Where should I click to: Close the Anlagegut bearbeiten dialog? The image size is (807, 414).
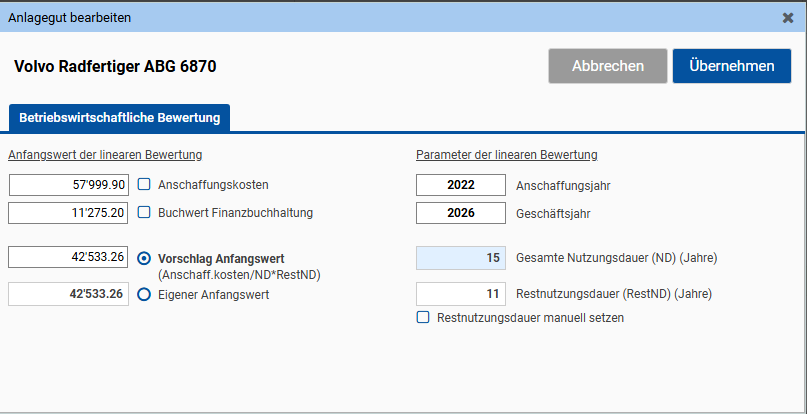787,18
